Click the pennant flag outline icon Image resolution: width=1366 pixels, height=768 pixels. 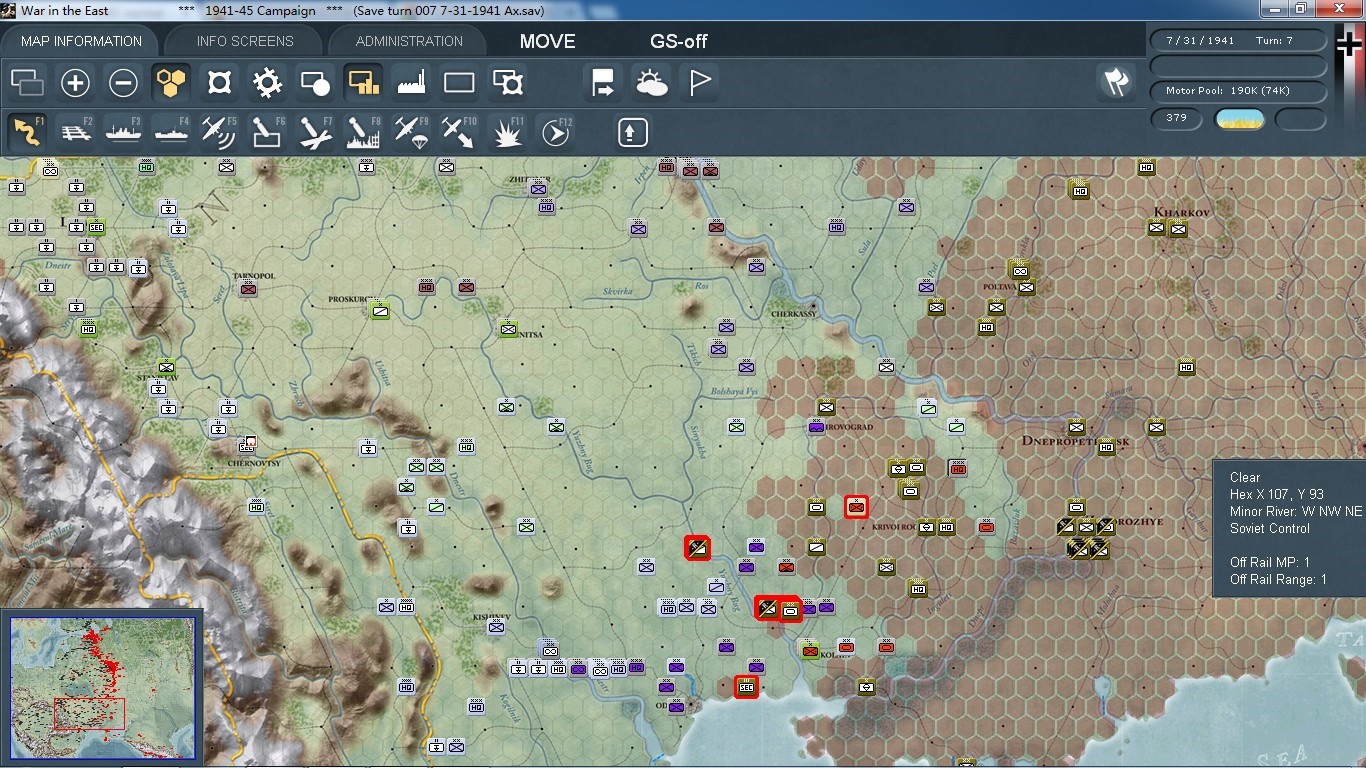699,82
